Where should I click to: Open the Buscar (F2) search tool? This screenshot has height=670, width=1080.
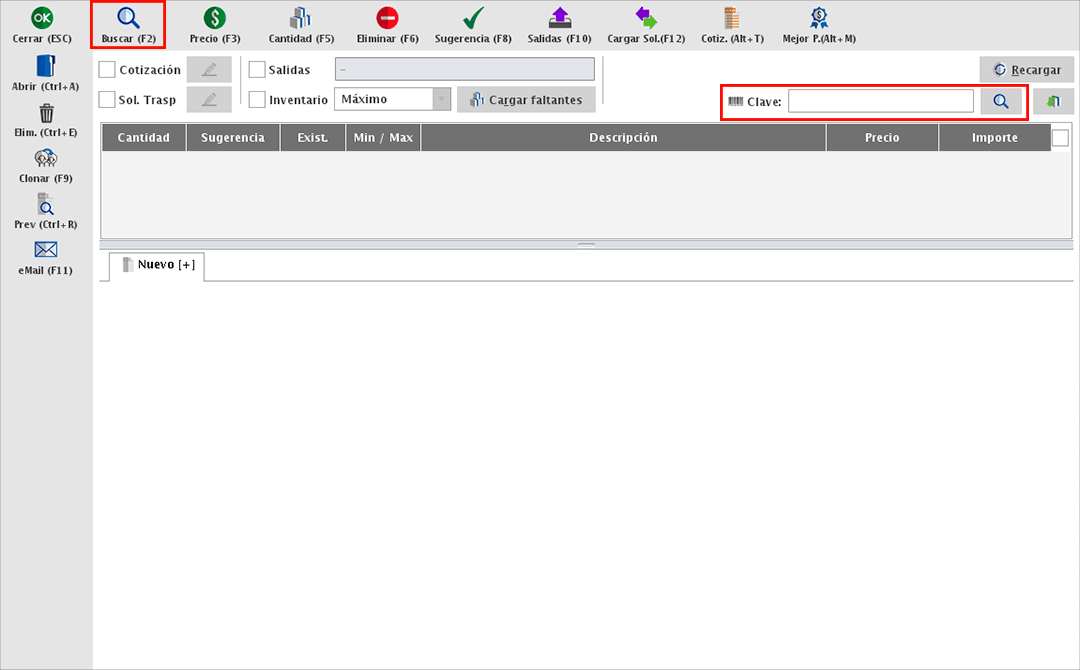point(128,18)
